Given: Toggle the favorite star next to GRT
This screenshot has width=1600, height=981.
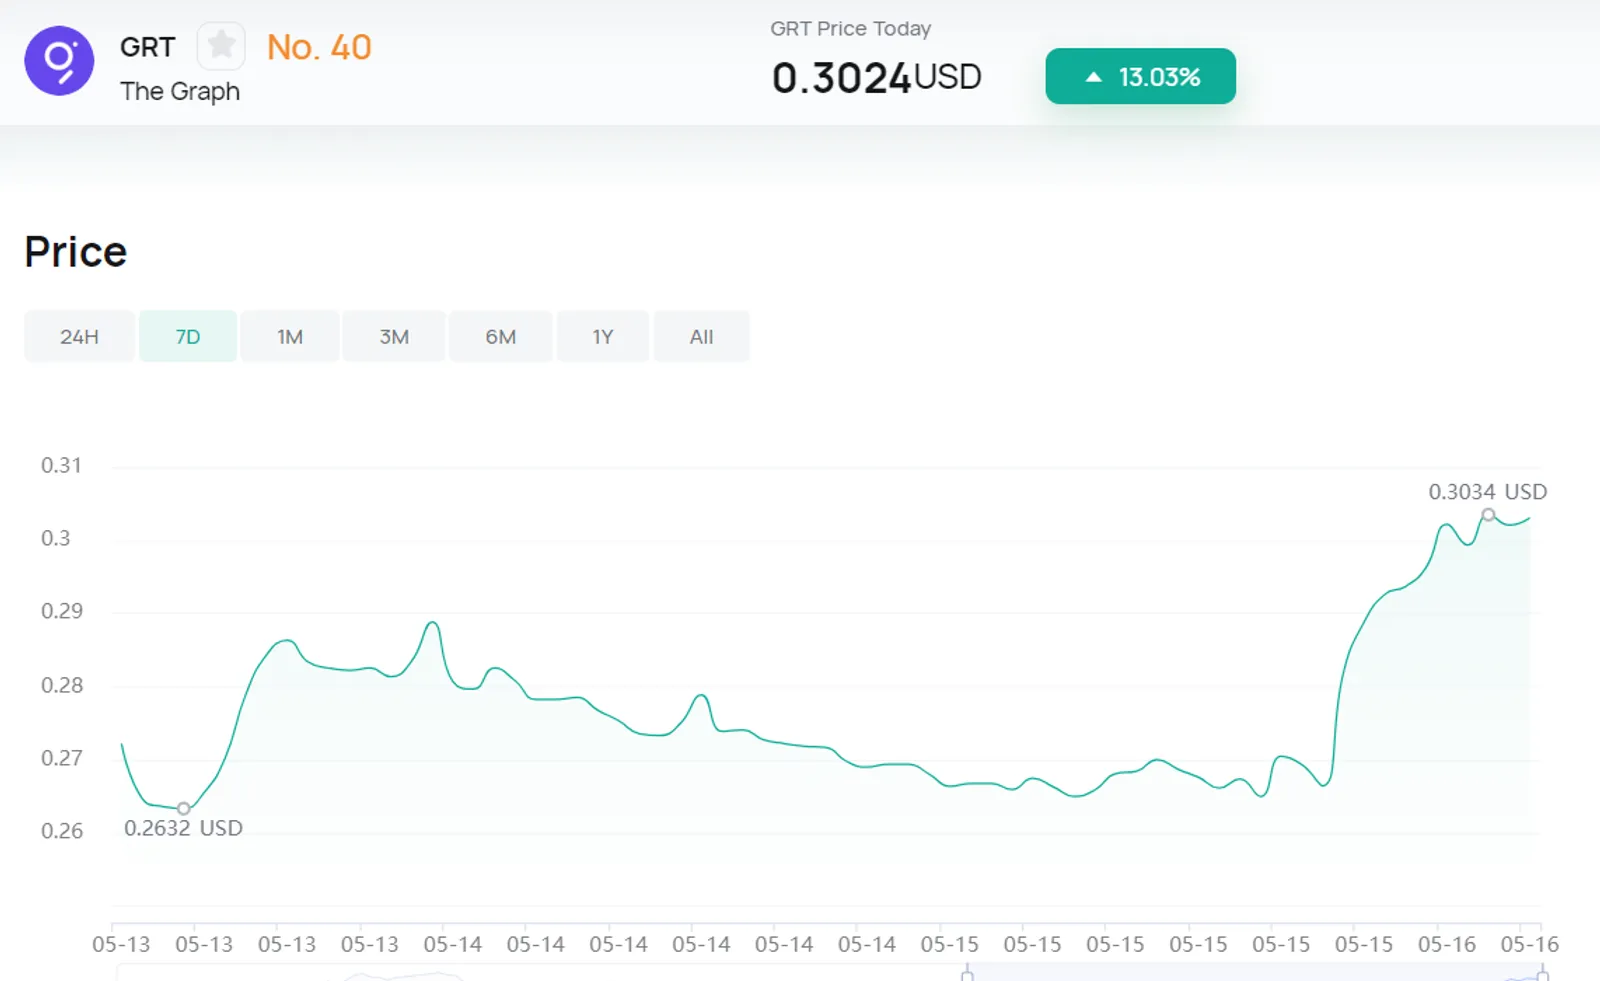Looking at the screenshot, I should coord(221,45).
